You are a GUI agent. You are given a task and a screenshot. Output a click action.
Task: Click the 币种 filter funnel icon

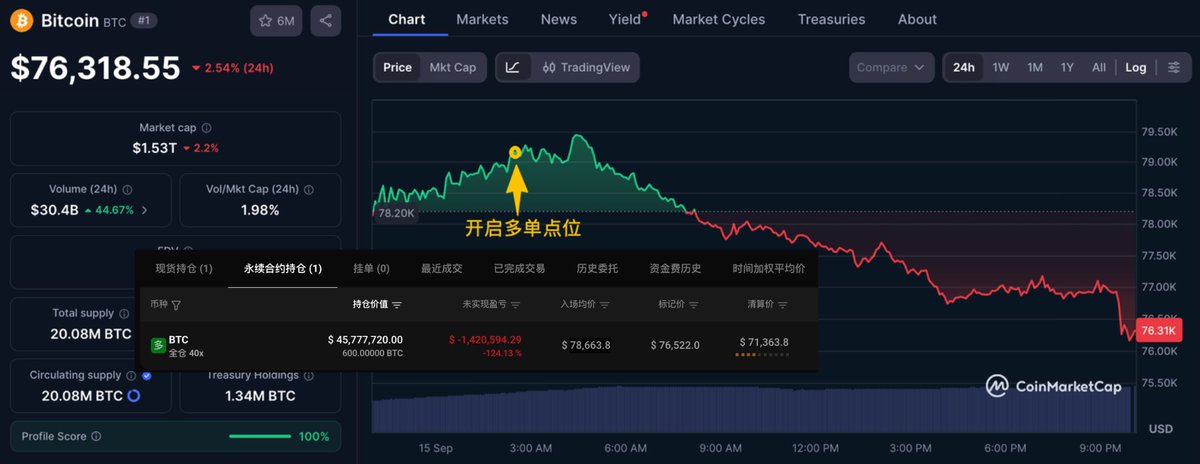(x=177, y=304)
